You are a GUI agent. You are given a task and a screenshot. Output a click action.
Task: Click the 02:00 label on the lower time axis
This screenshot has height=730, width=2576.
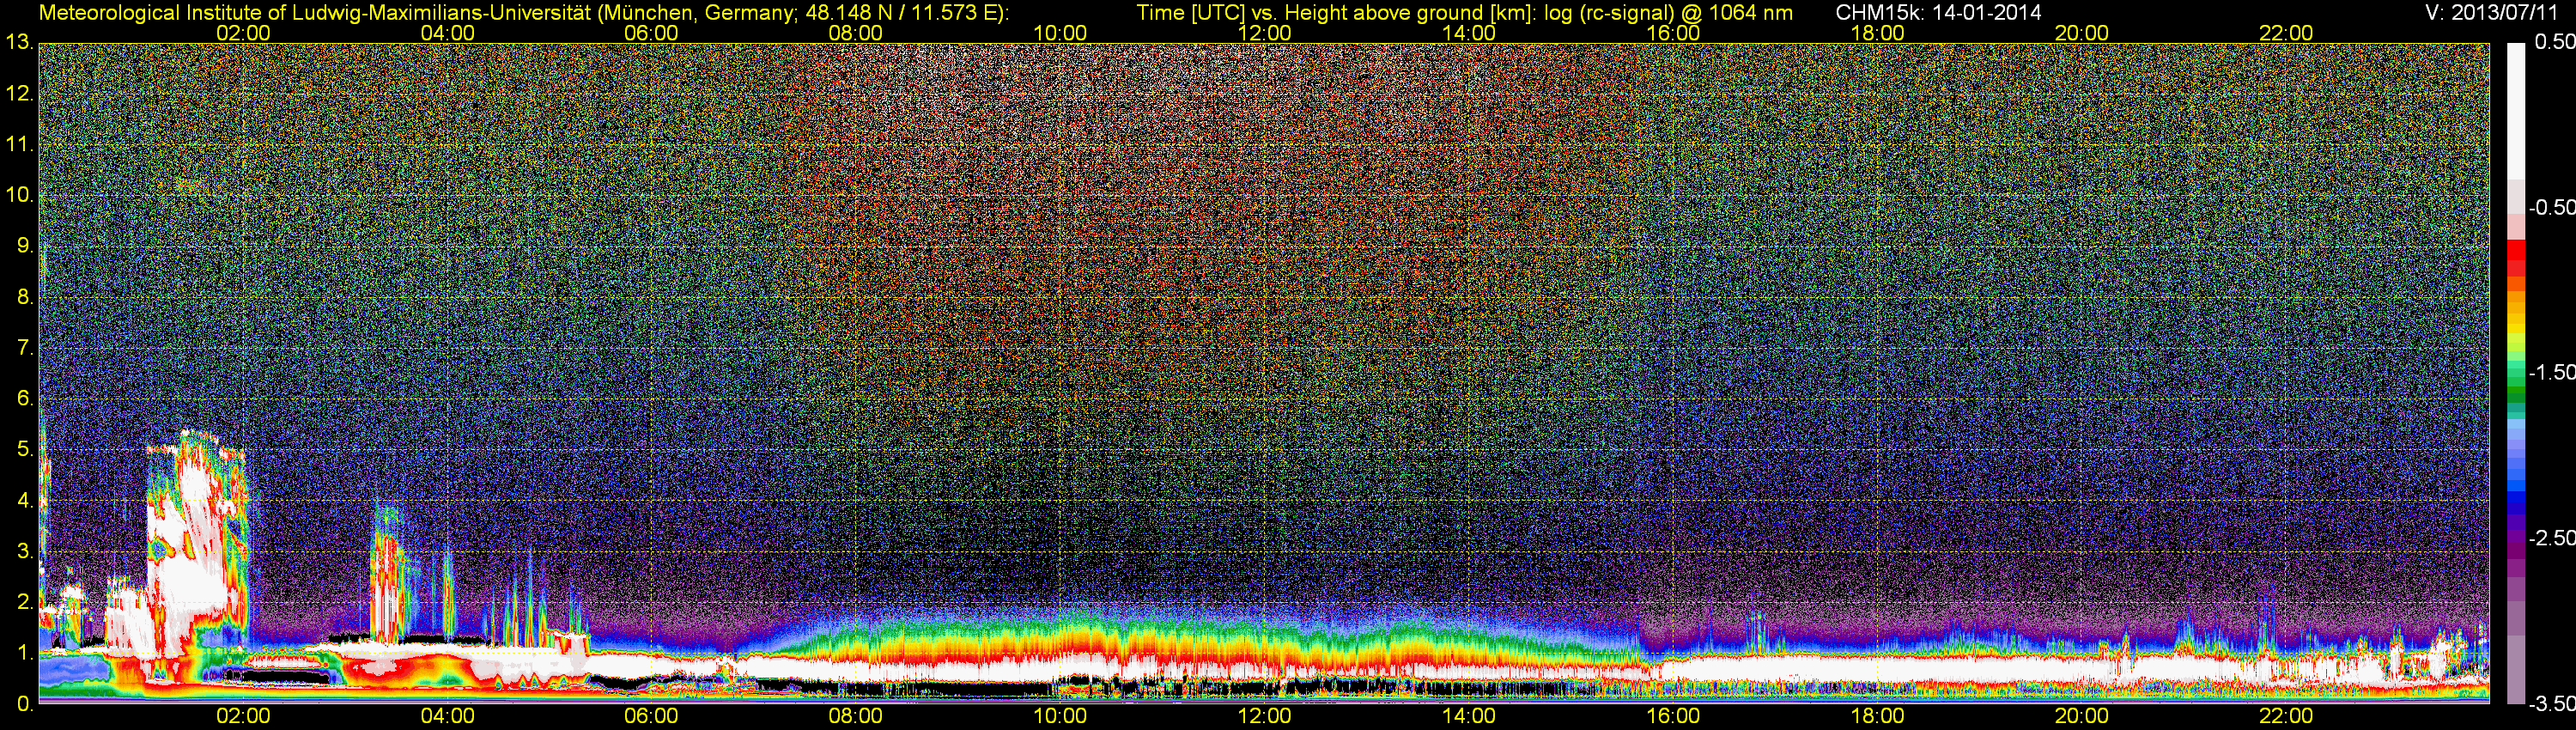[243, 716]
